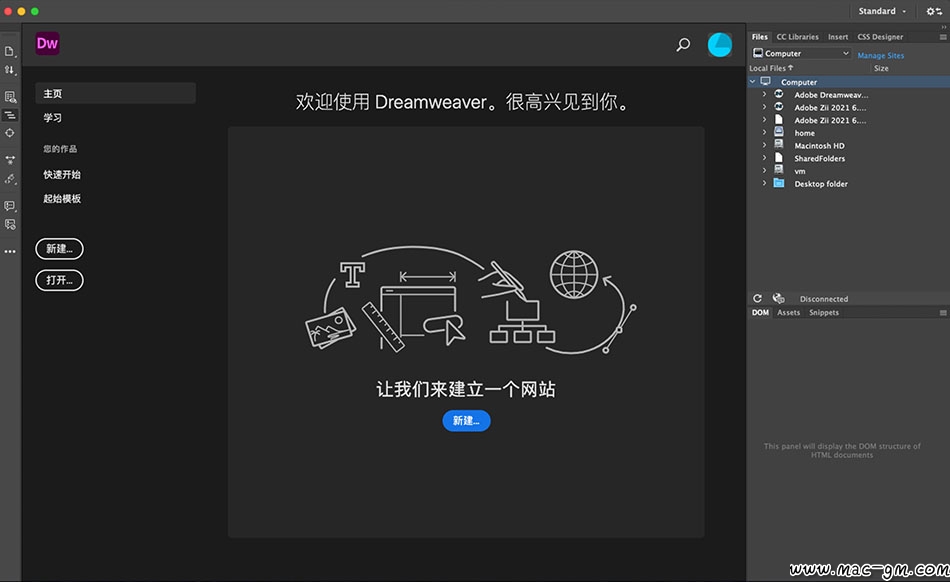Click the connect-to-server icon beside Disconnected
This screenshot has width=950, height=582.
tap(779, 299)
